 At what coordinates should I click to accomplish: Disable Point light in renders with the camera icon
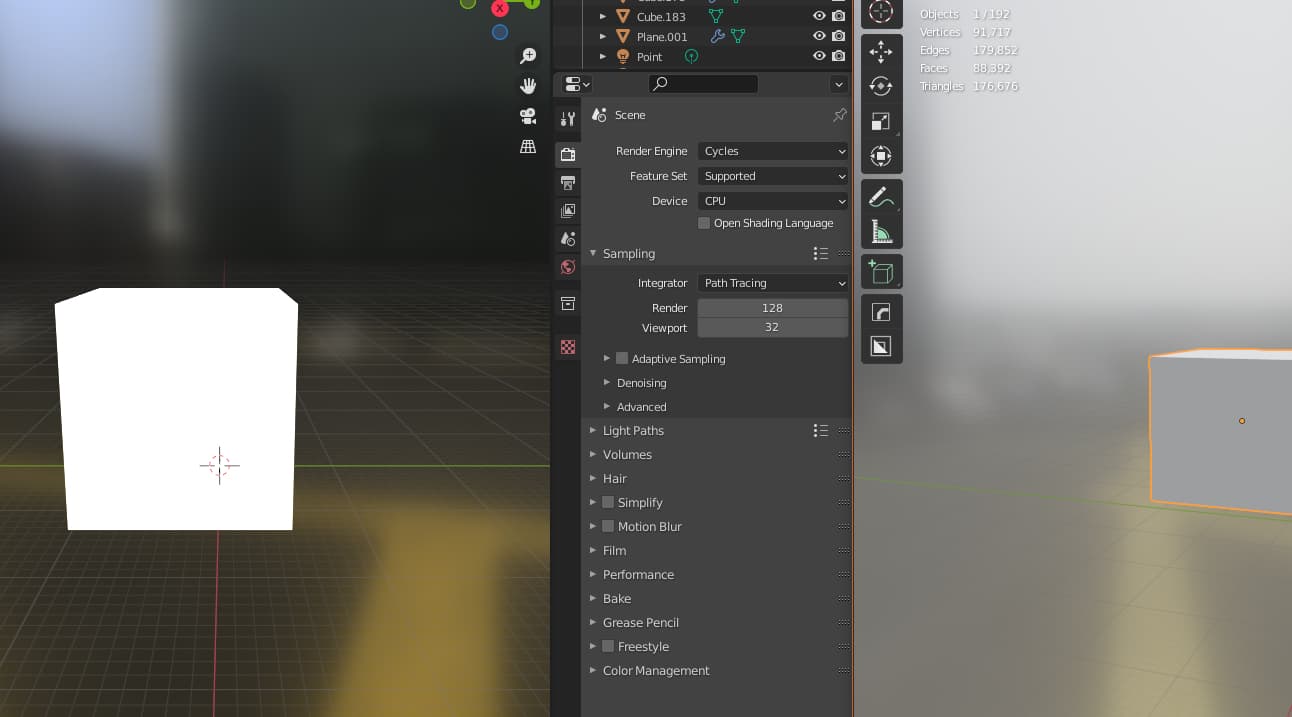838,56
